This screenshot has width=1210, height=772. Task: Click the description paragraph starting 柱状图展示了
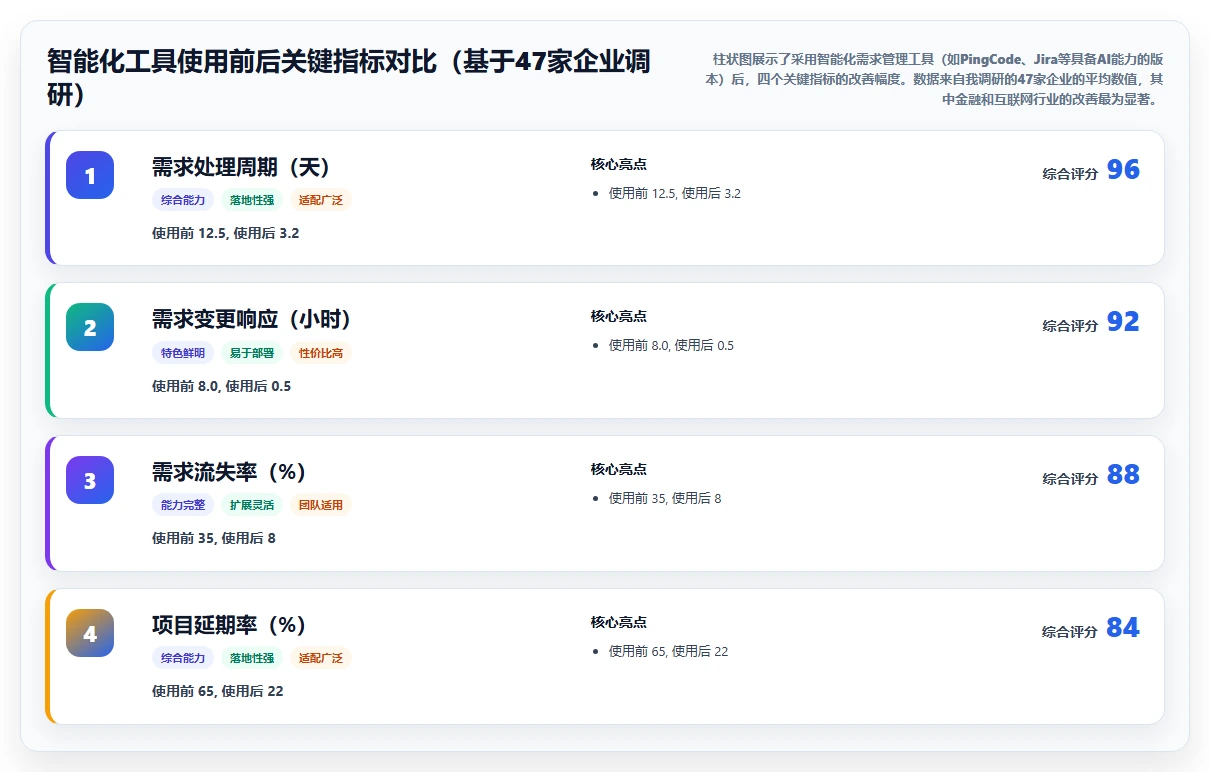pos(932,79)
